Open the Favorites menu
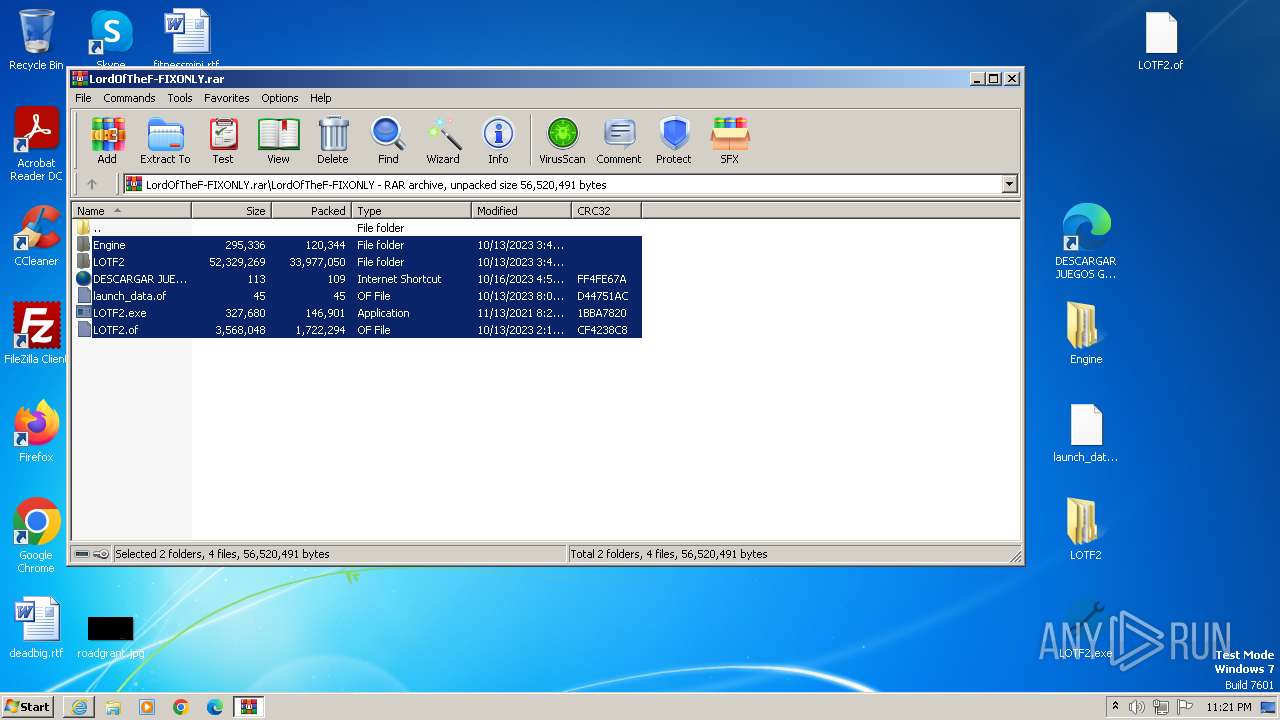Screen dimensions: 1280x720 (227, 98)
